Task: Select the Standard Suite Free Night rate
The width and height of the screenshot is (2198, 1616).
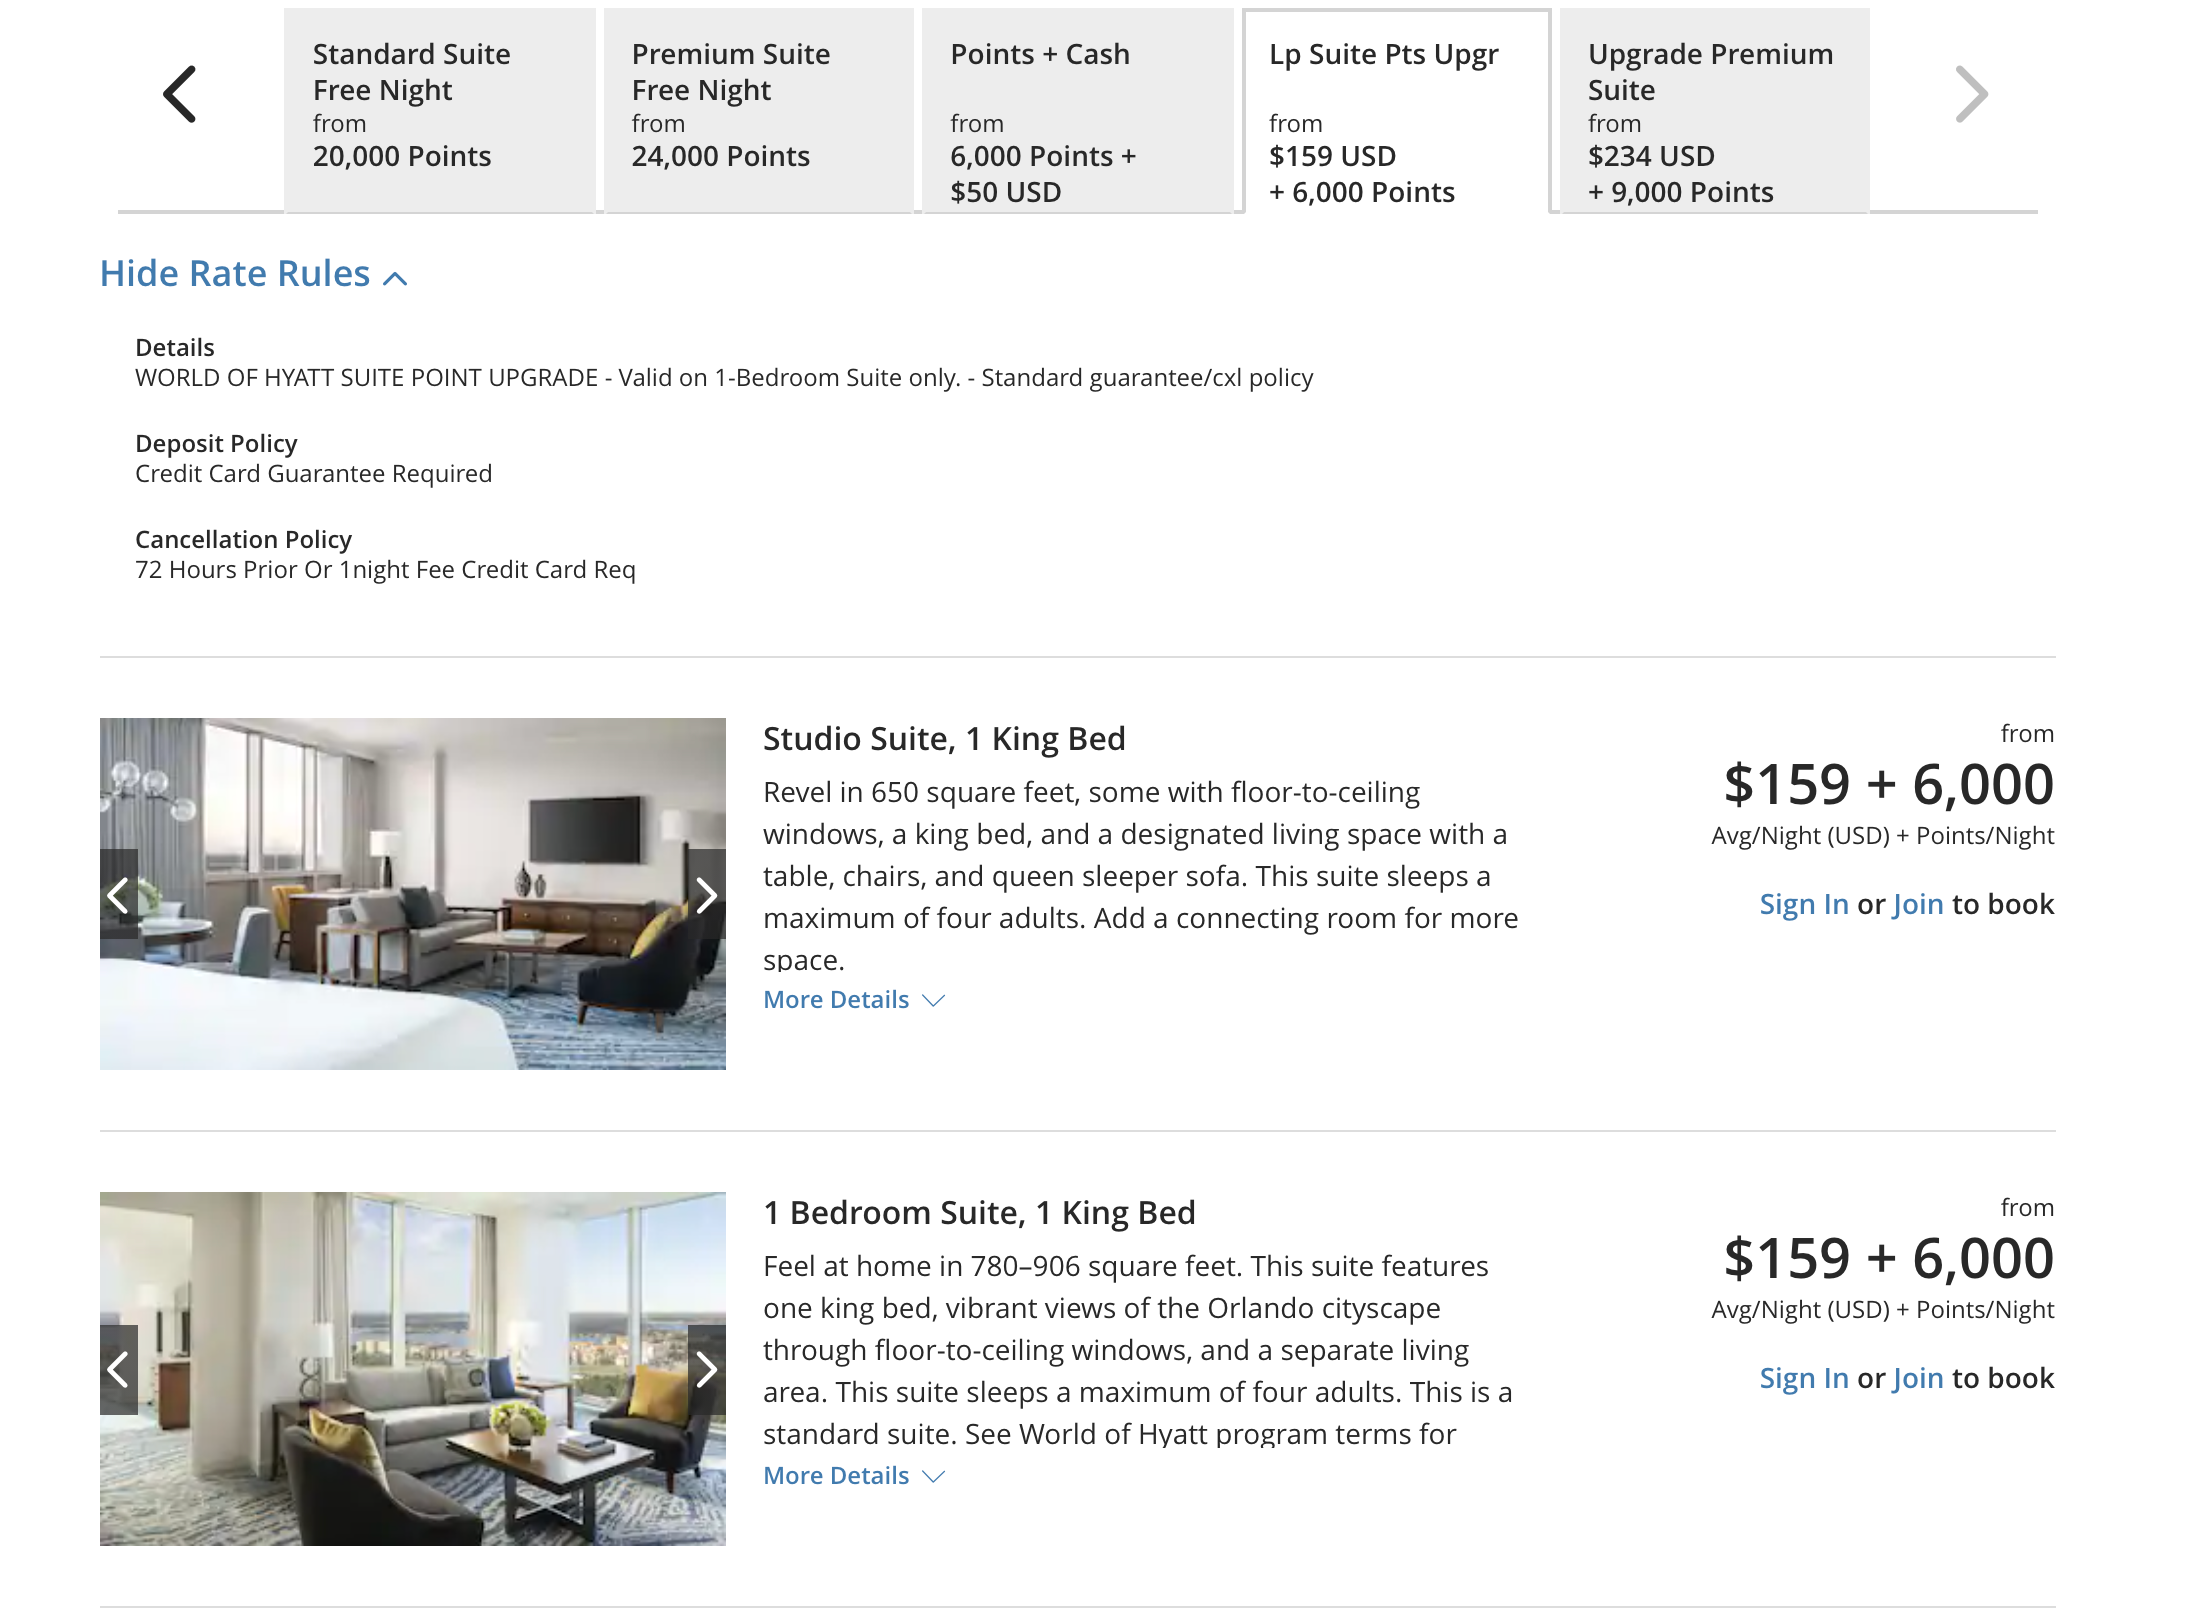Action: click(440, 105)
